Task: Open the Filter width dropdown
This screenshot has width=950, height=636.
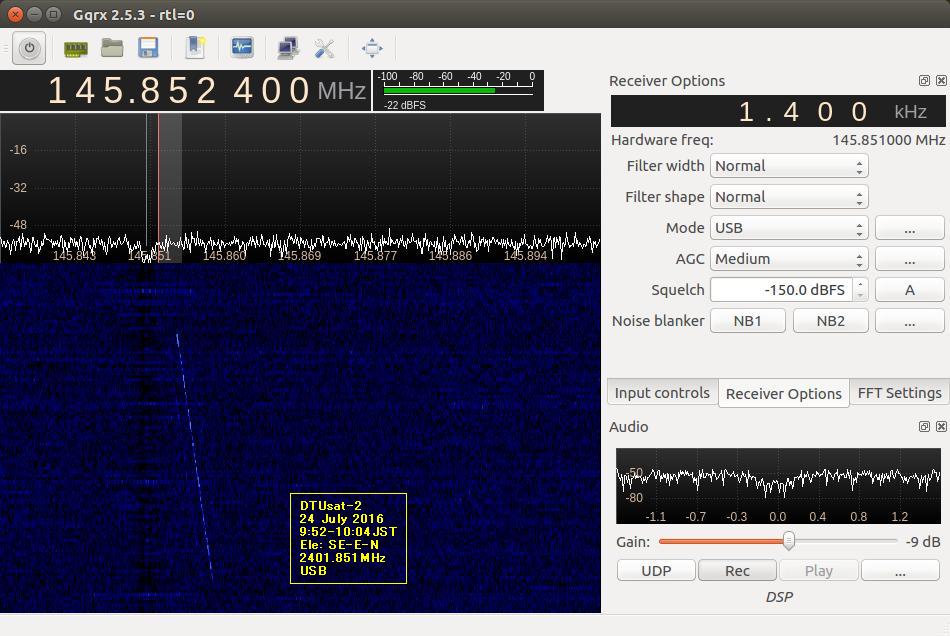Action: tap(789, 166)
